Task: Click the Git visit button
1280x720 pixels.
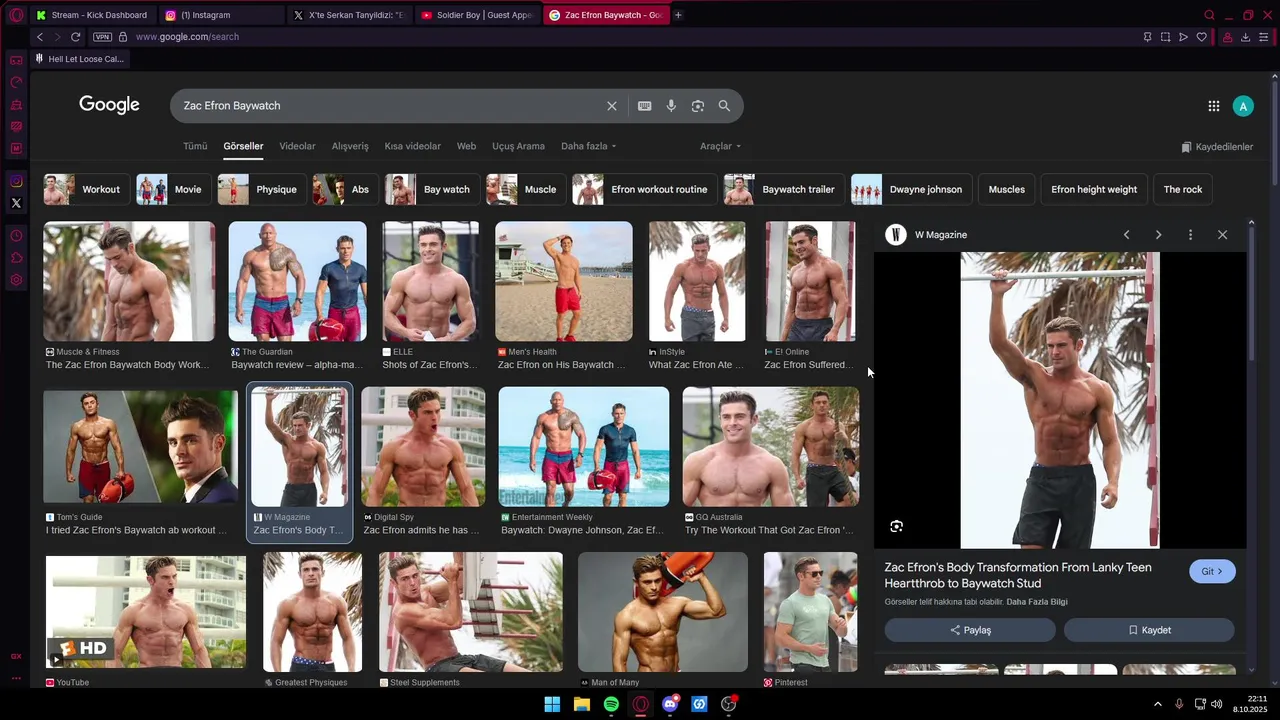Action: tap(1212, 571)
